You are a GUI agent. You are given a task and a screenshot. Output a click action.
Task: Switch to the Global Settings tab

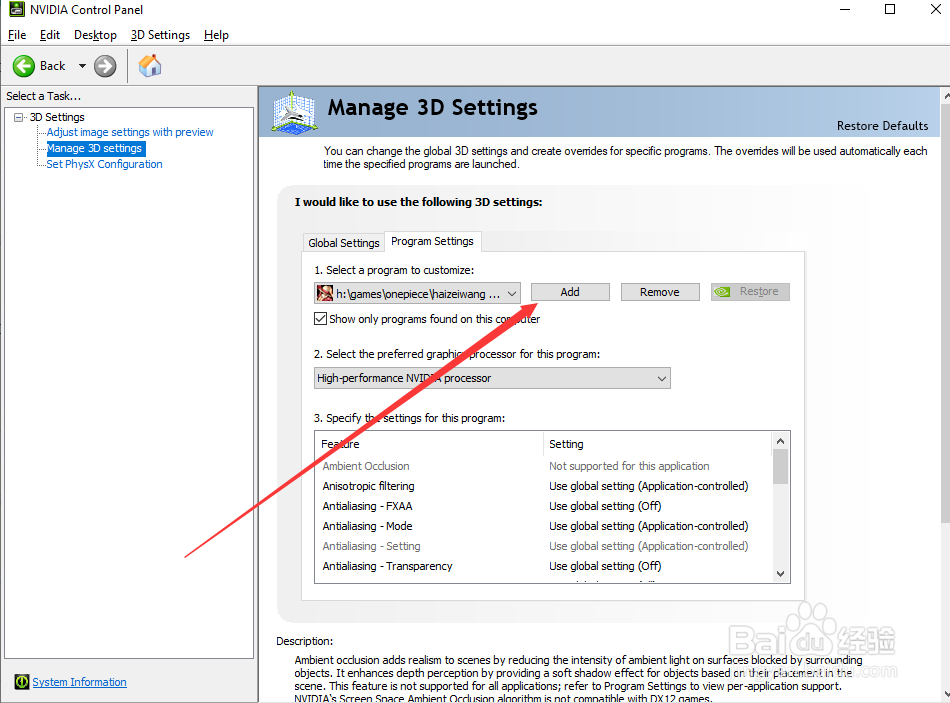pos(344,242)
